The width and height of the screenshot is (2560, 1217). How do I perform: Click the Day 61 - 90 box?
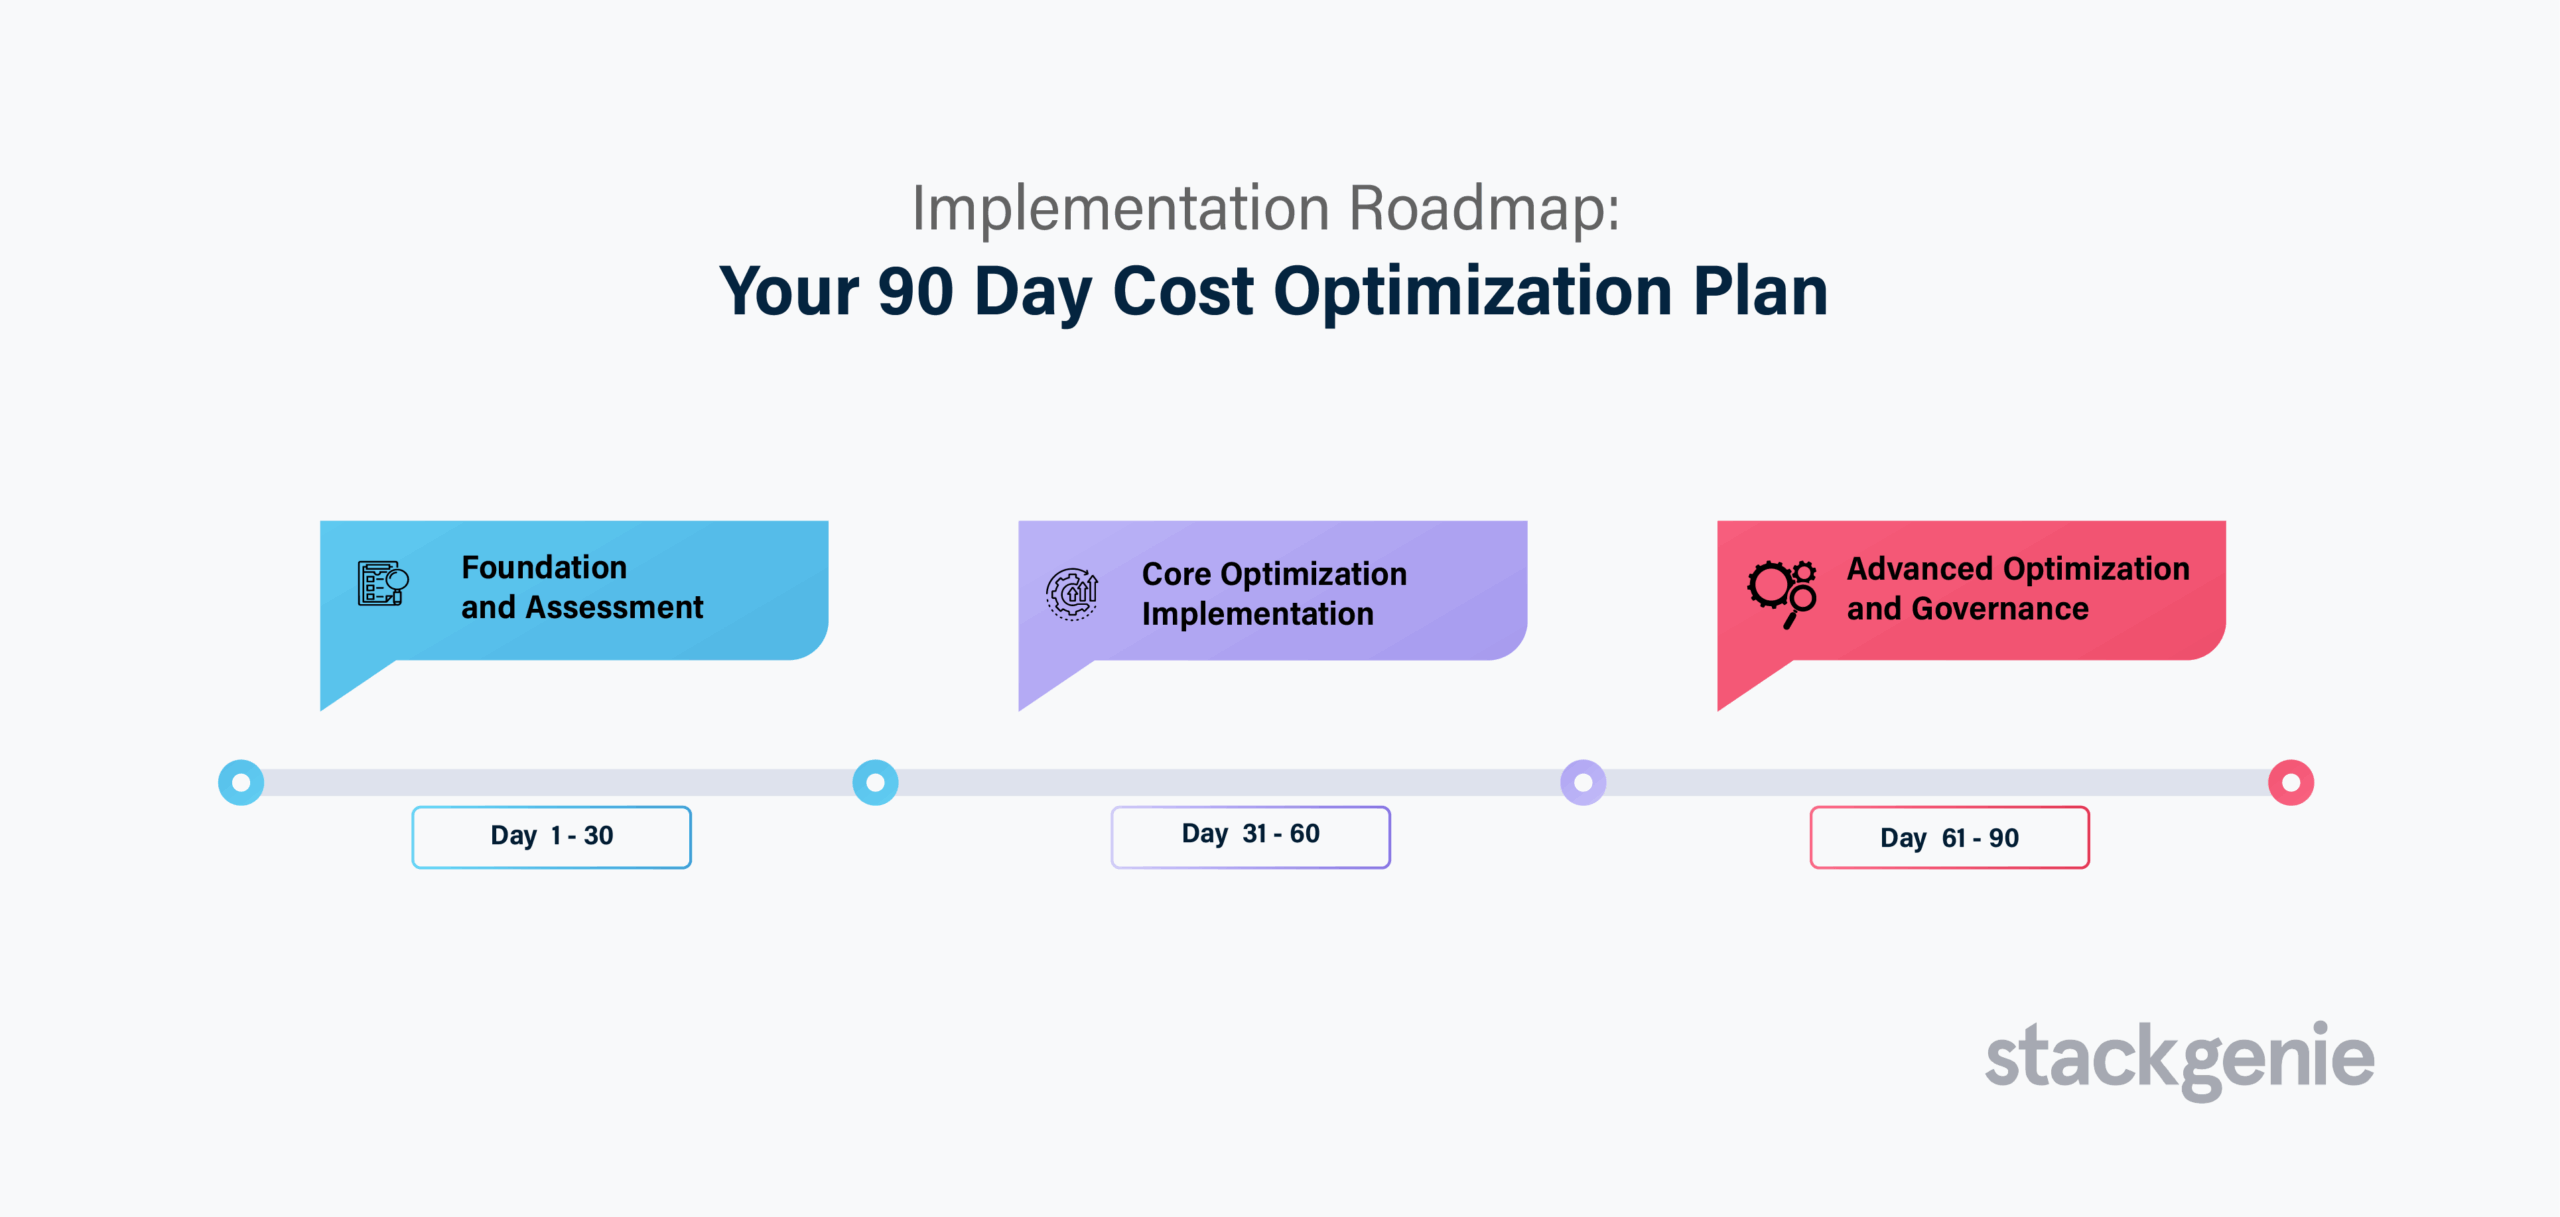click(x=1949, y=837)
